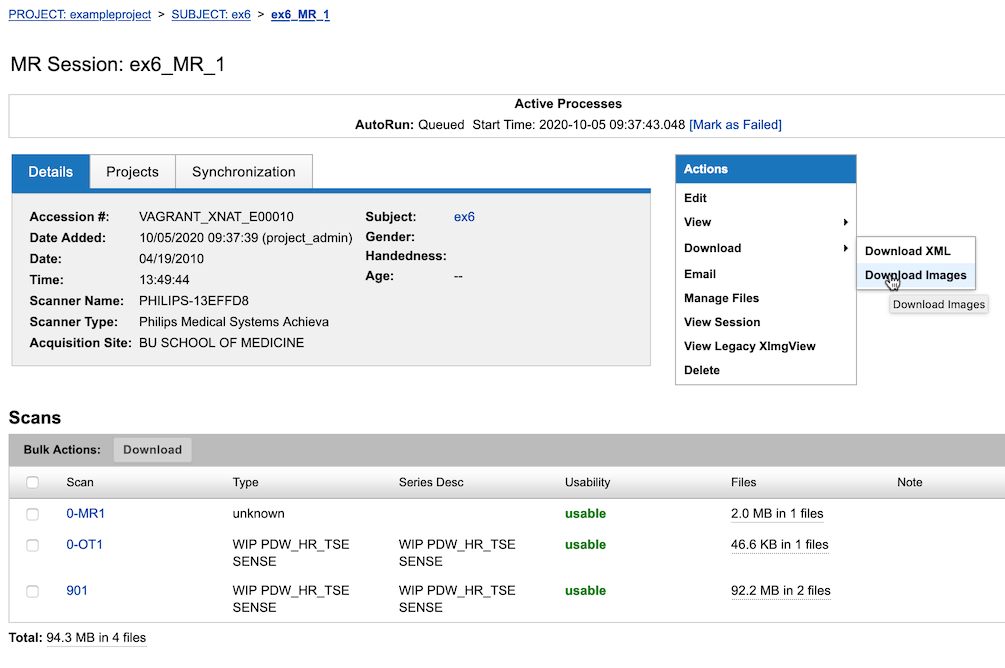Click usable status of scan 0-MR1
Viewport: 1005px width, 668px height.
(585, 514)
